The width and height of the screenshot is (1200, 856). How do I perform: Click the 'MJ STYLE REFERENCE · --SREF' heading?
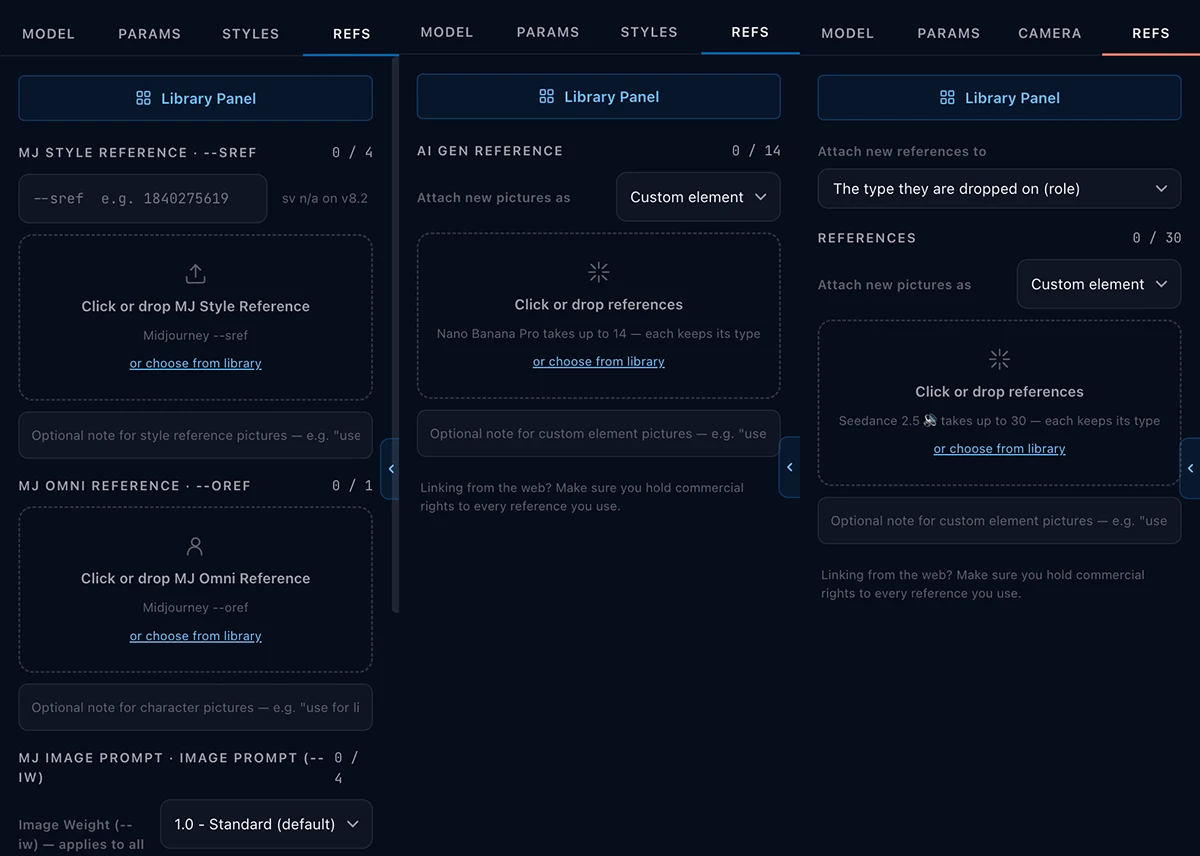pyautogui.click(x=138, y=153)
